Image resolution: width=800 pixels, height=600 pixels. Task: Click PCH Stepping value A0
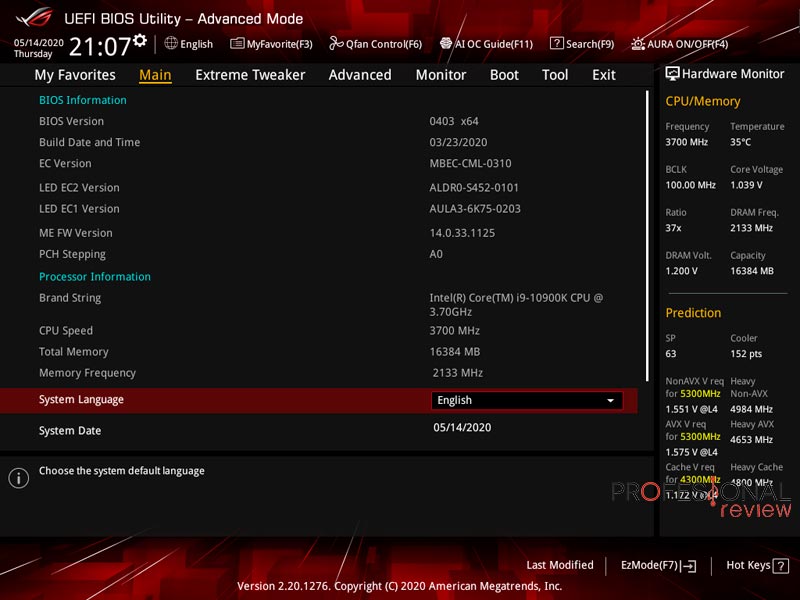(x=436, y=254)
